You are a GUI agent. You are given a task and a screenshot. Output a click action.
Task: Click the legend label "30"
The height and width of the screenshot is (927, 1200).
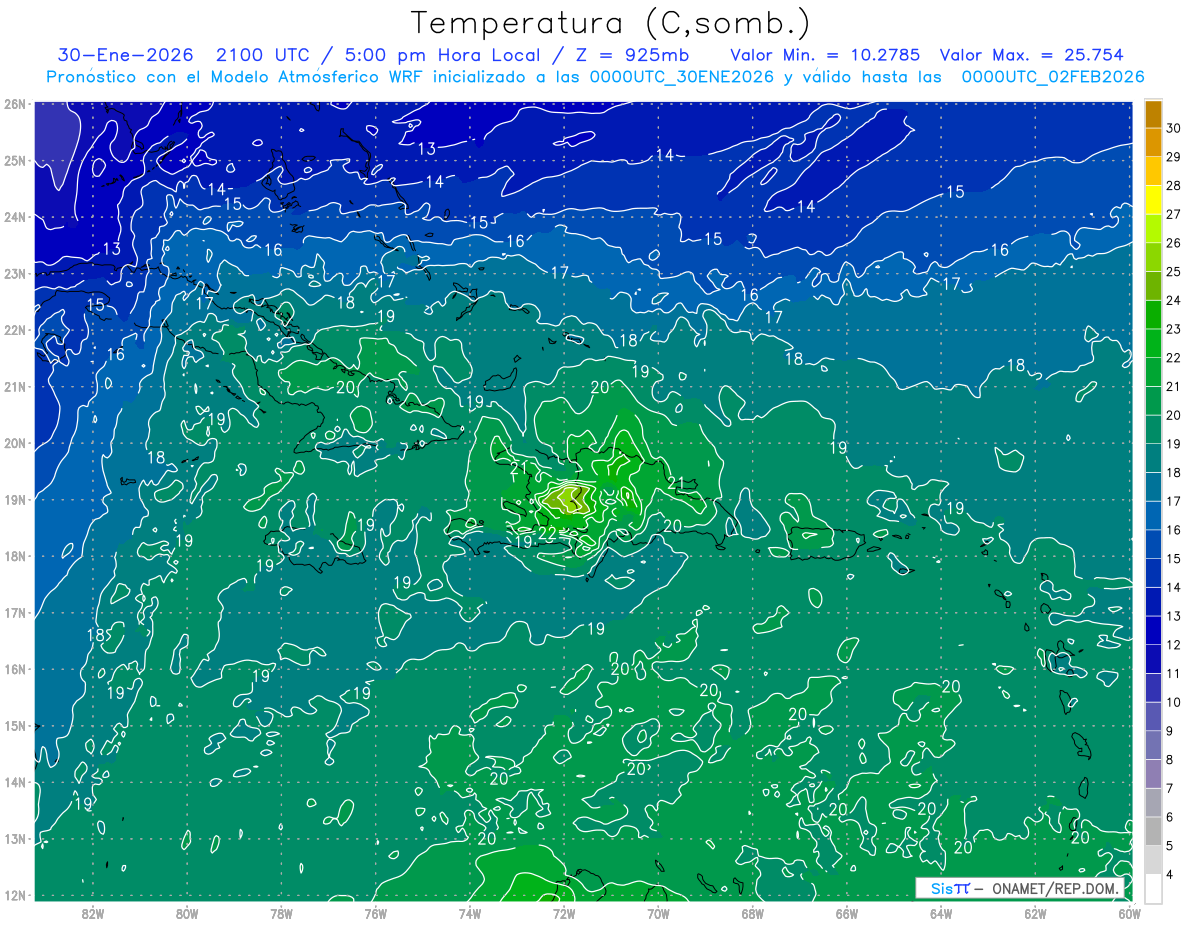[1174, 128]
